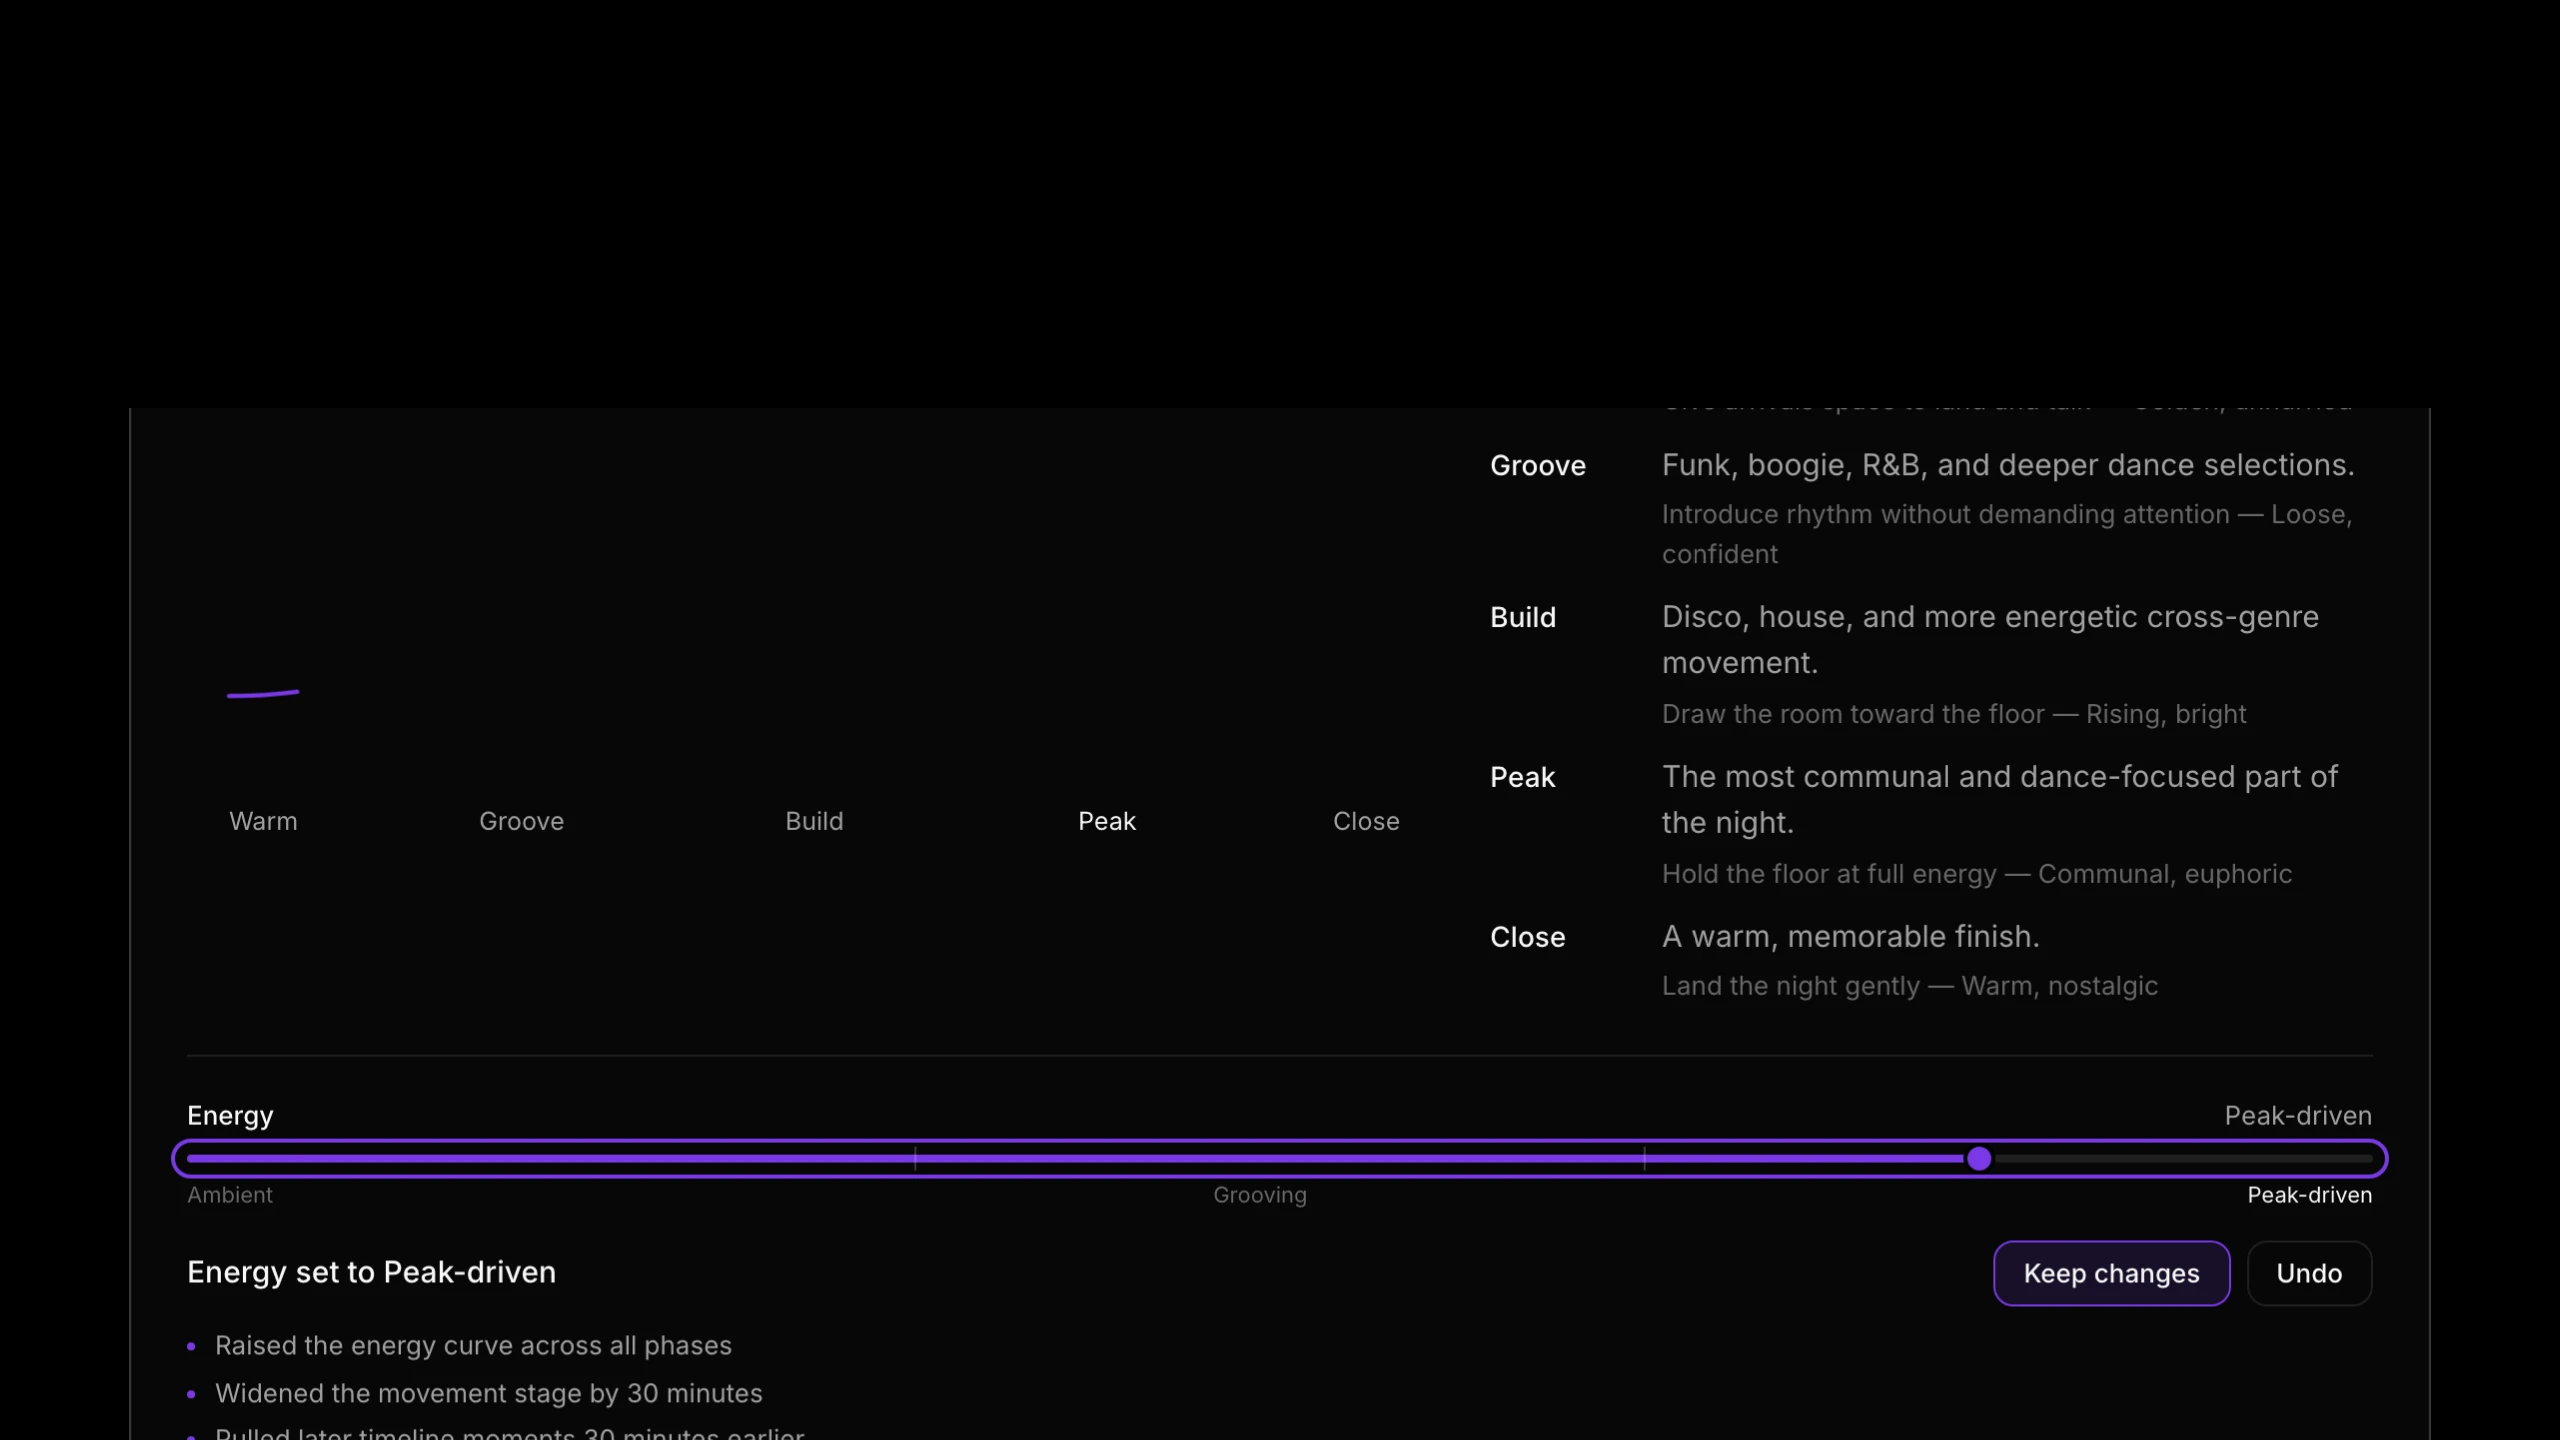The height and width of the screenshot is (1440, 2560).
Task: Select the Groove phase on the chart
Action: (521, 821)
